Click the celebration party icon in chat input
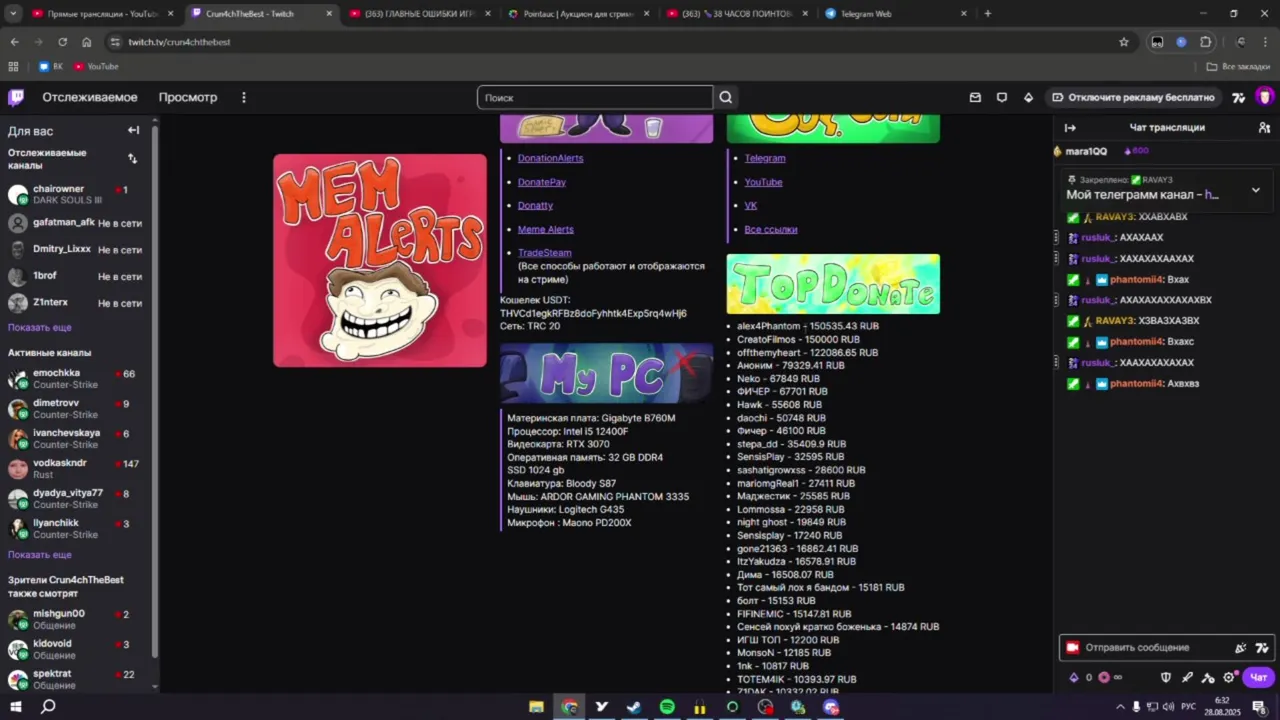 [1240, 648]
